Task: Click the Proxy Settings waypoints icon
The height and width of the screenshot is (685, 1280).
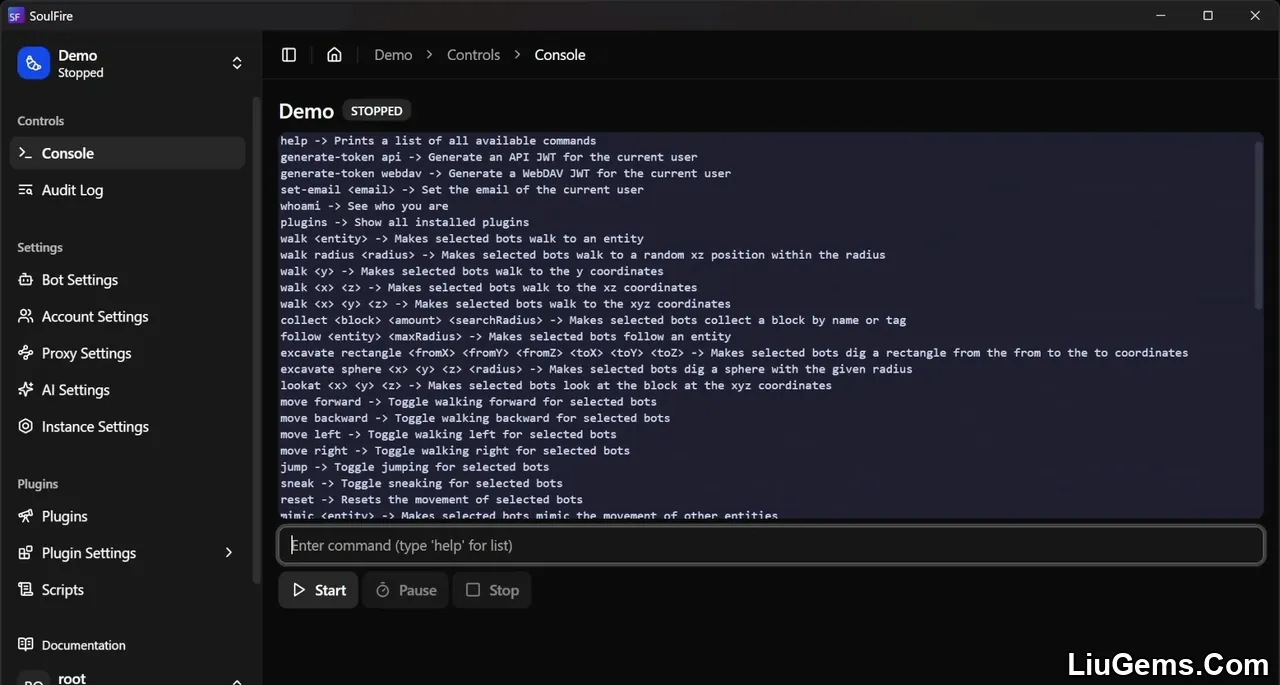Action: point(26,353)
